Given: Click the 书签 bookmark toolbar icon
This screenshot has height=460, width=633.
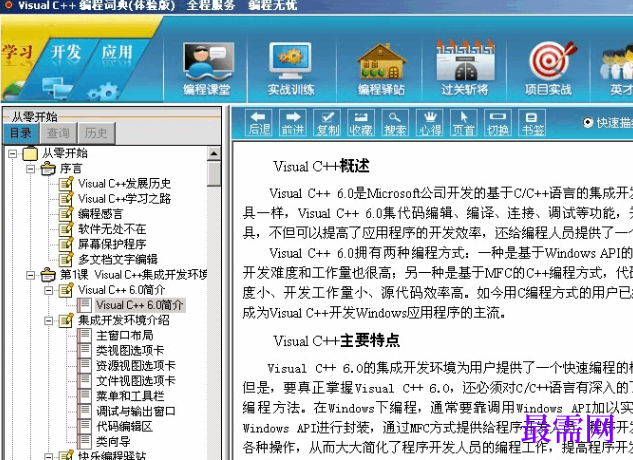Looking at the screenshot, I should [532, 123].
